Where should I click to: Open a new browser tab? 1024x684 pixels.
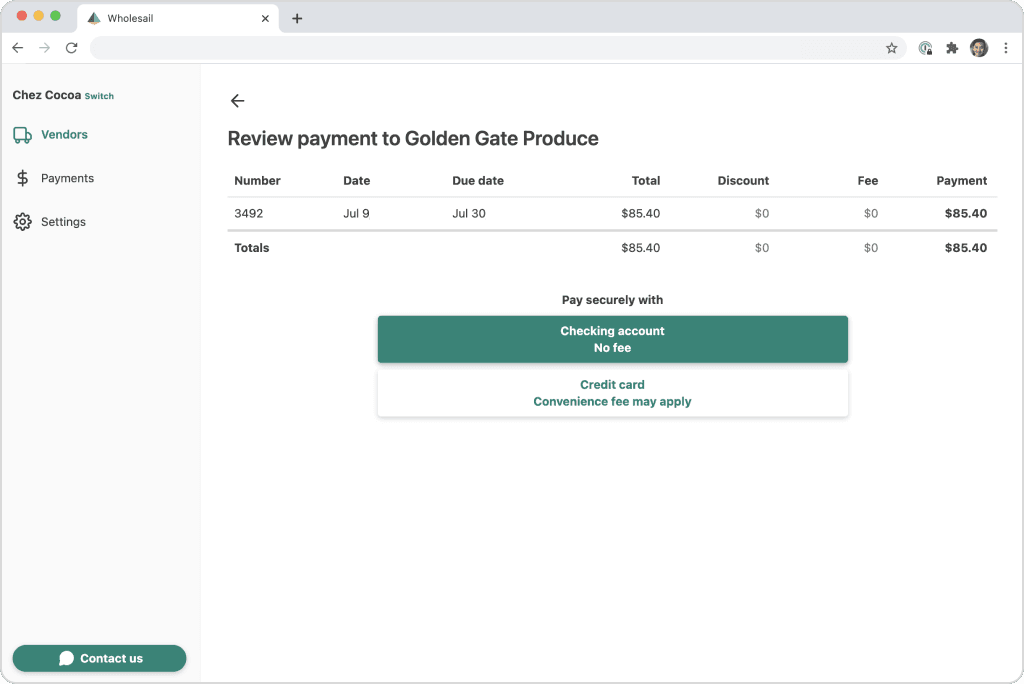297,18
